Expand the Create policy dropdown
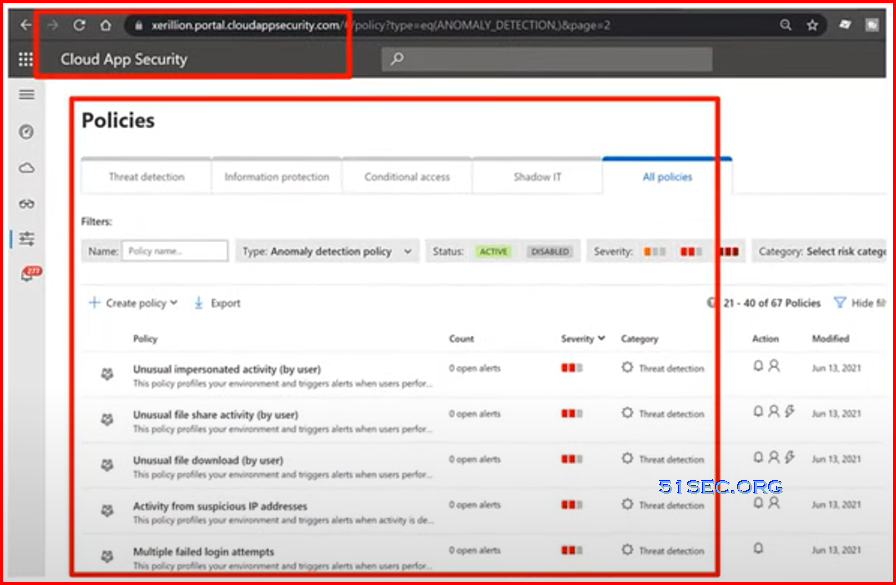Image resolution: width=896 pixels, height=585 pixels. 133,303
